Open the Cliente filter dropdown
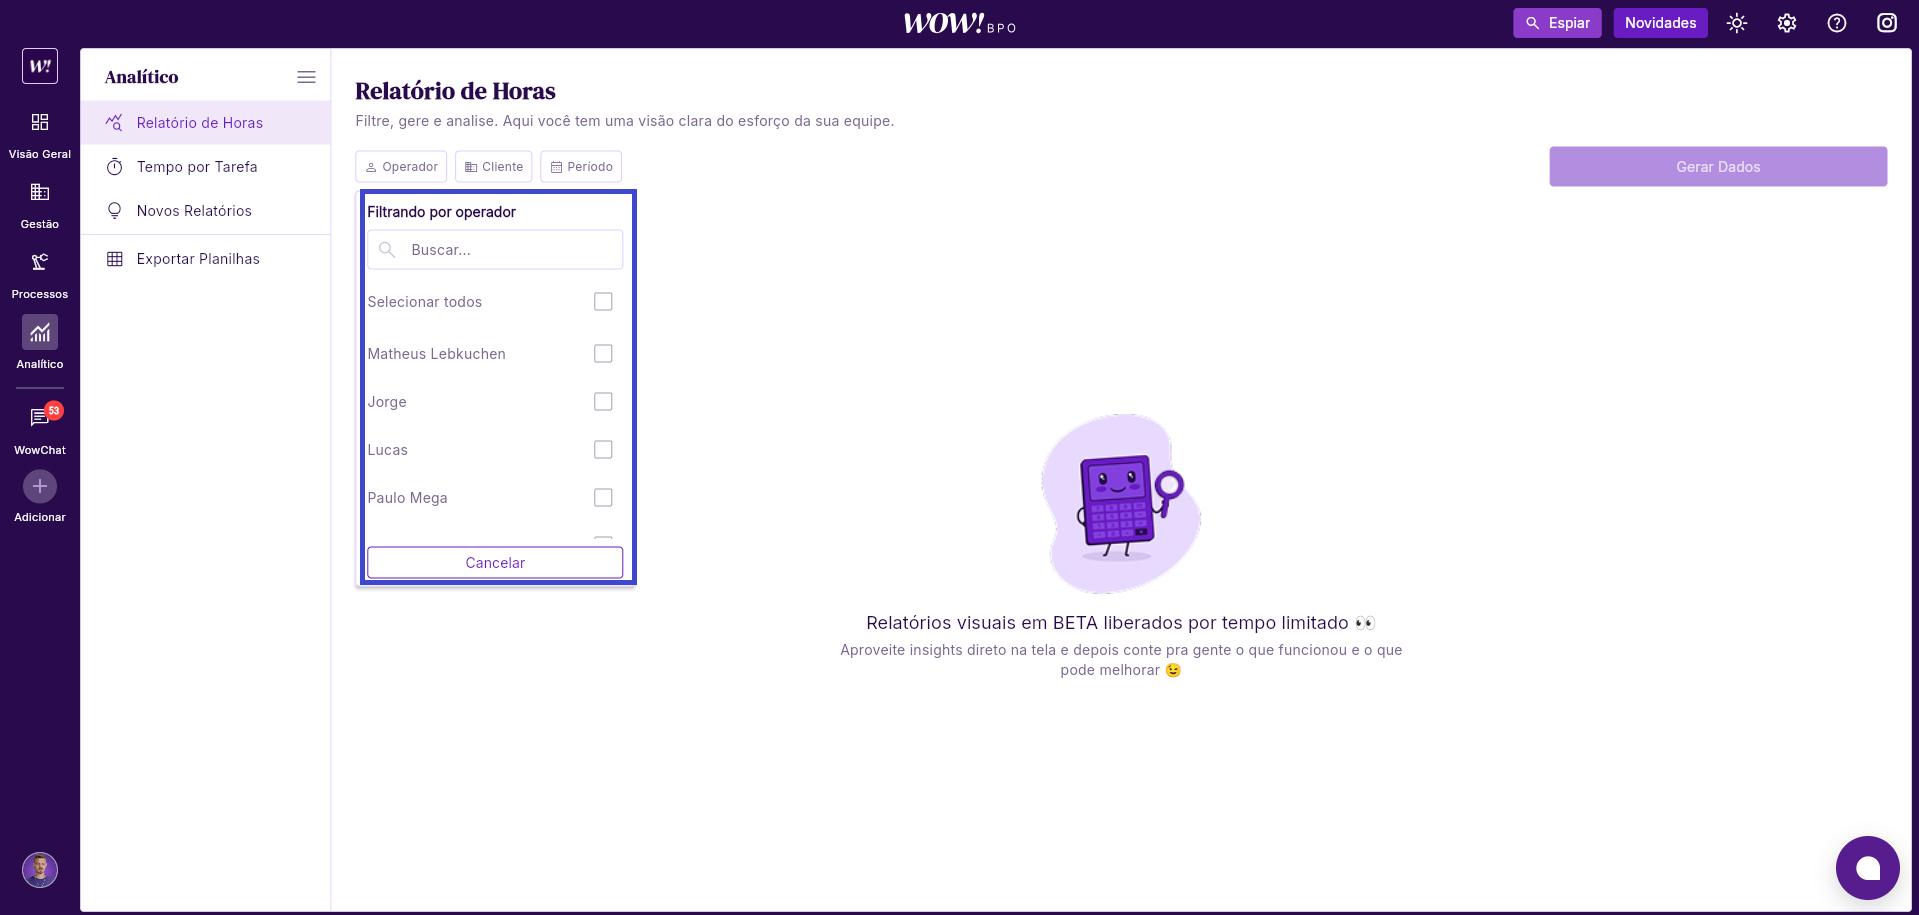 pyautogui.click(x=494, y=167)
